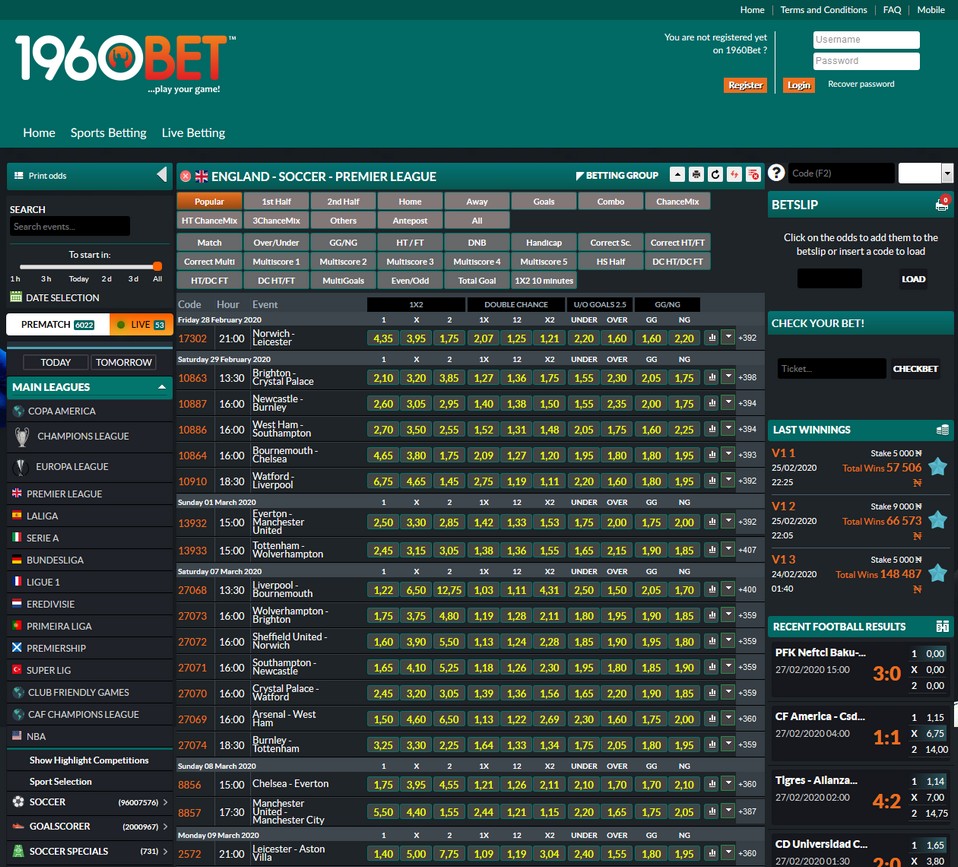Select odds 1,50 for Arsenal home win
The width and height of the screenshot is (958, 867).
click(x=383, y=719)
